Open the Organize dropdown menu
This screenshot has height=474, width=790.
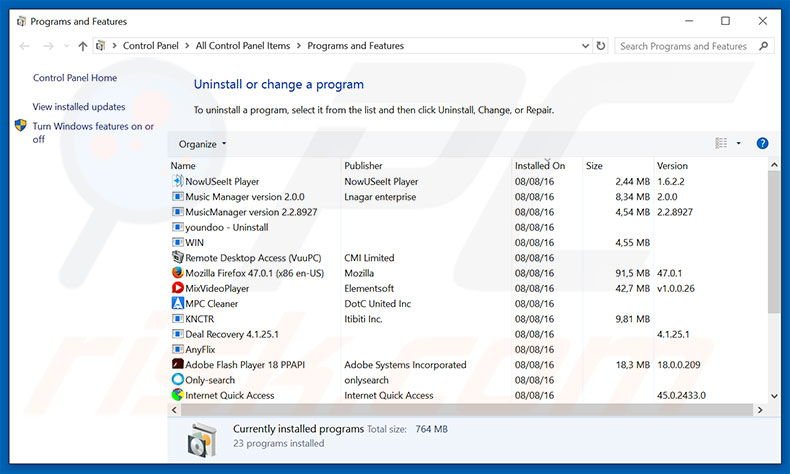[x=203, y=144]
